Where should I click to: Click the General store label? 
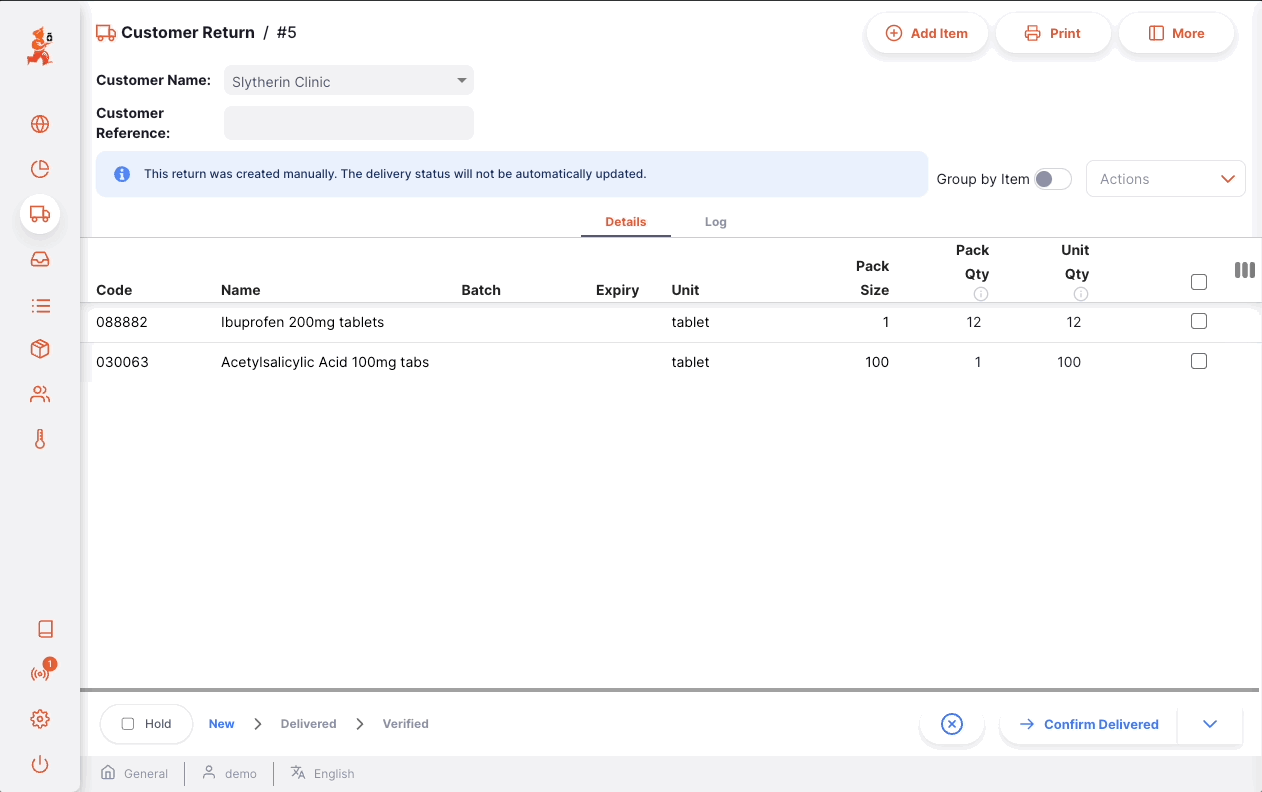(x=146, y=774)
